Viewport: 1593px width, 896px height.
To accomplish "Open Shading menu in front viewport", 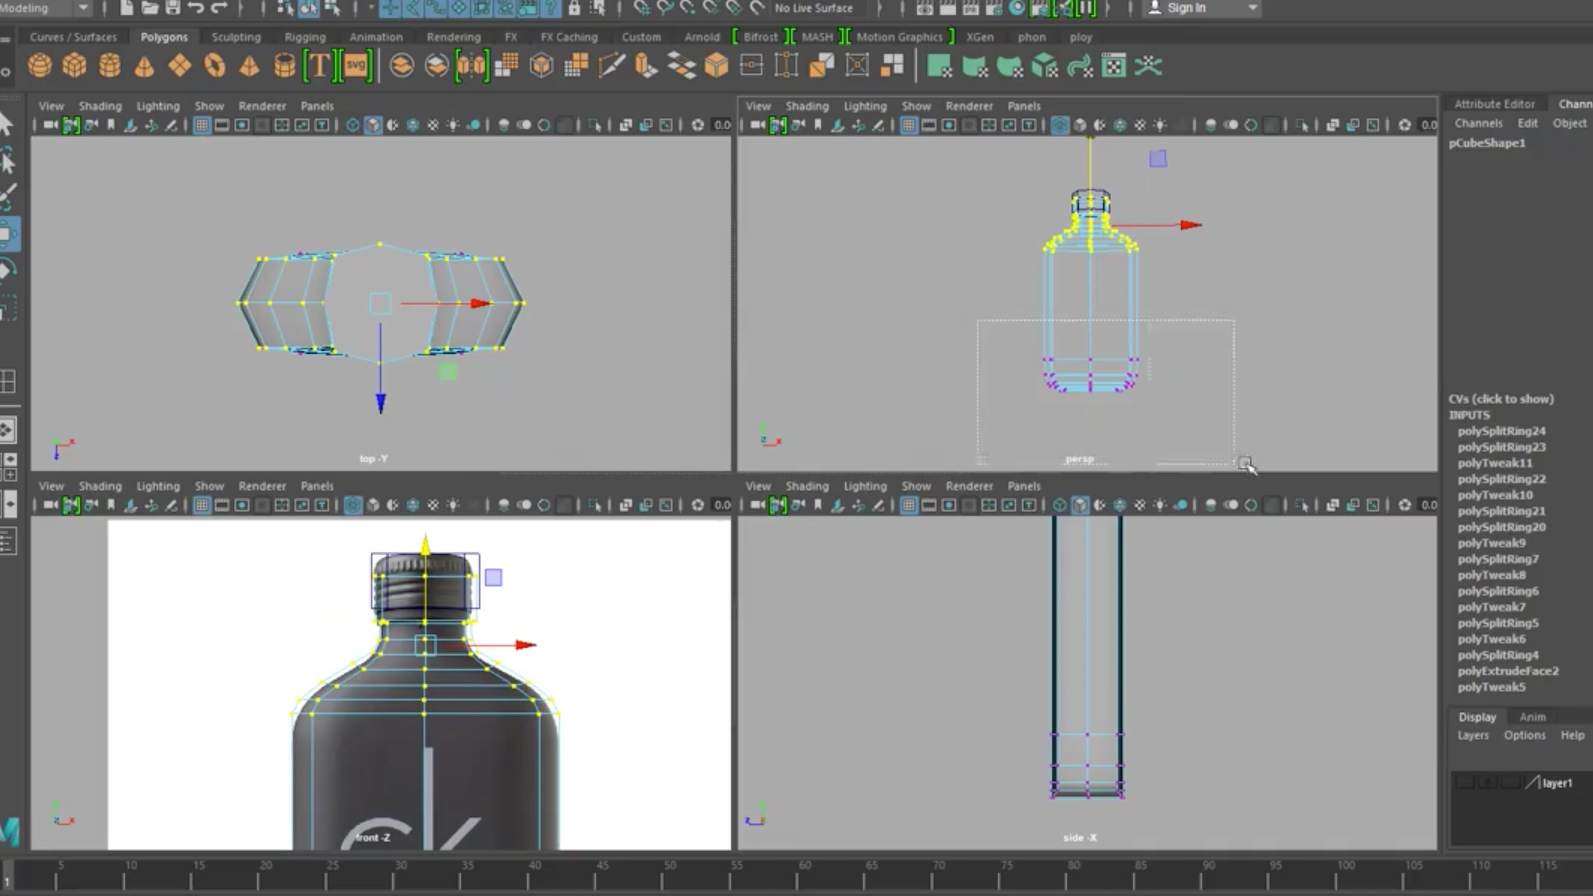I will (x=100, y=486).
